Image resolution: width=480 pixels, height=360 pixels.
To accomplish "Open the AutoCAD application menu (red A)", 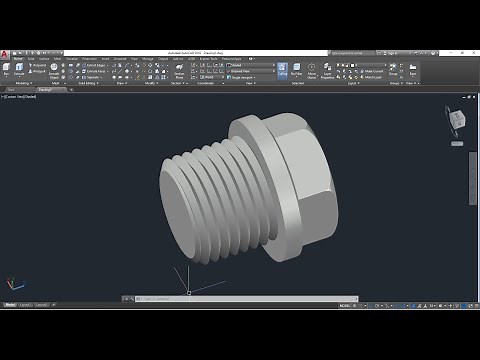I will coord(5,54).
